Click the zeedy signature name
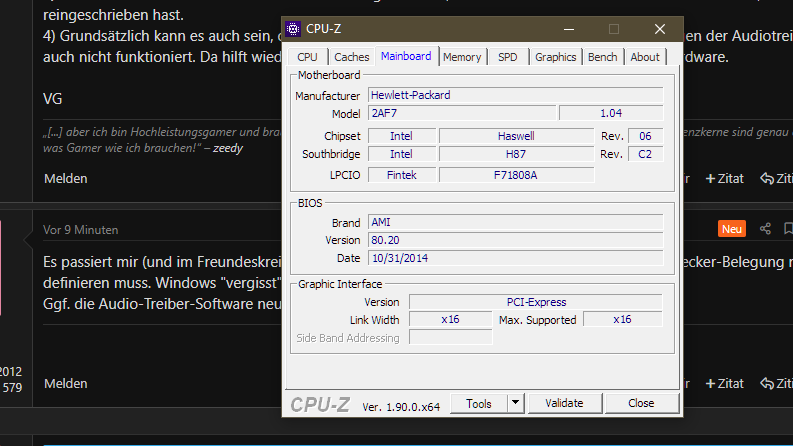The width and height of the screenshot is (793, 446). coord(228,148)
